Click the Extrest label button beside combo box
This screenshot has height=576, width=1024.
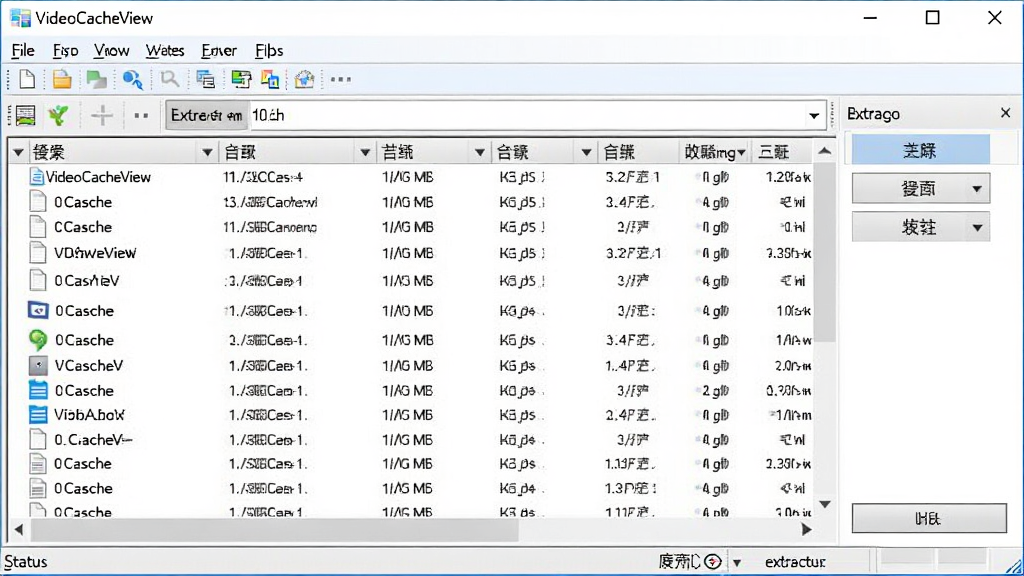pos(207,116)
